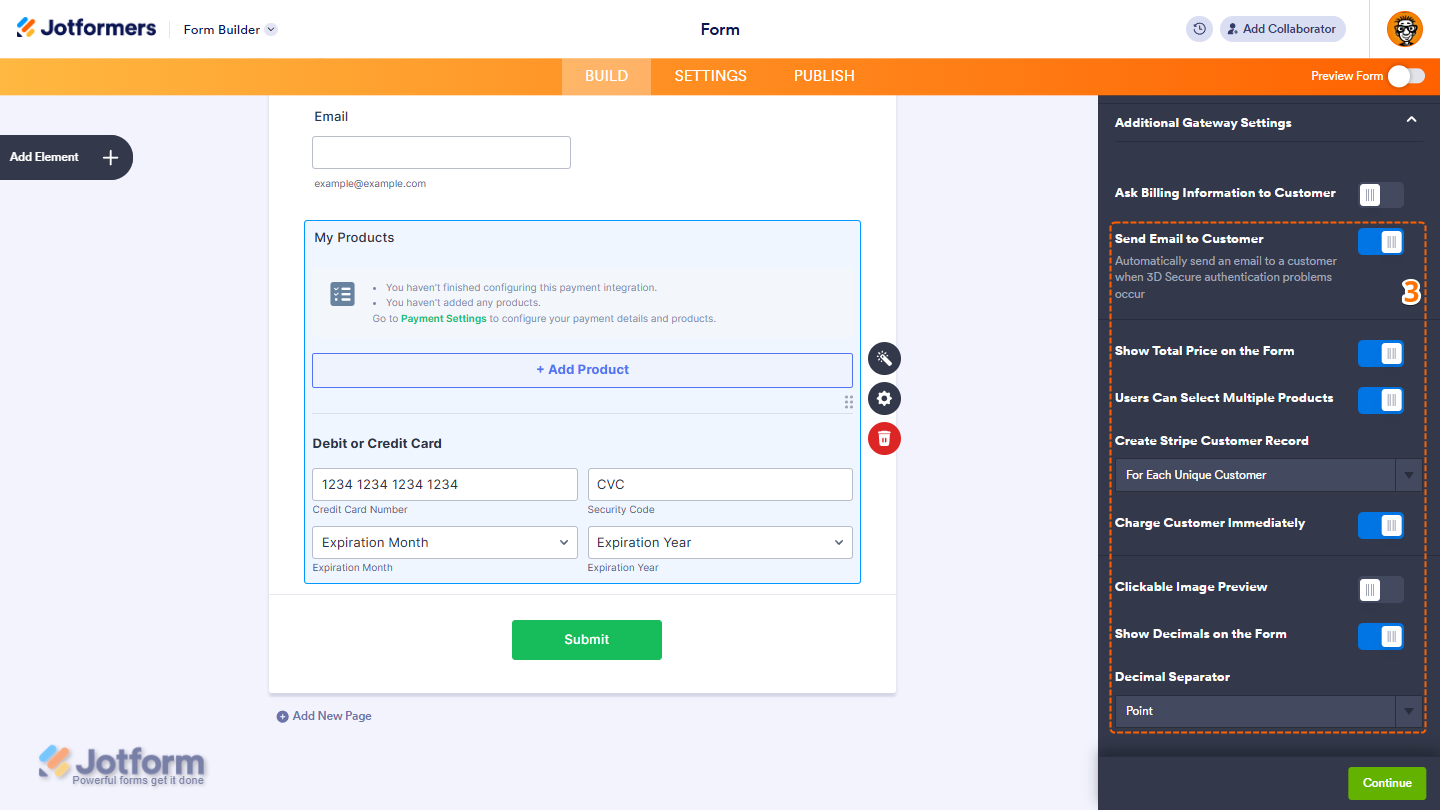Image resolution: width=1440 pixels, height=810 pixels.
Task: Click the My Products heading
Action: 354,238
